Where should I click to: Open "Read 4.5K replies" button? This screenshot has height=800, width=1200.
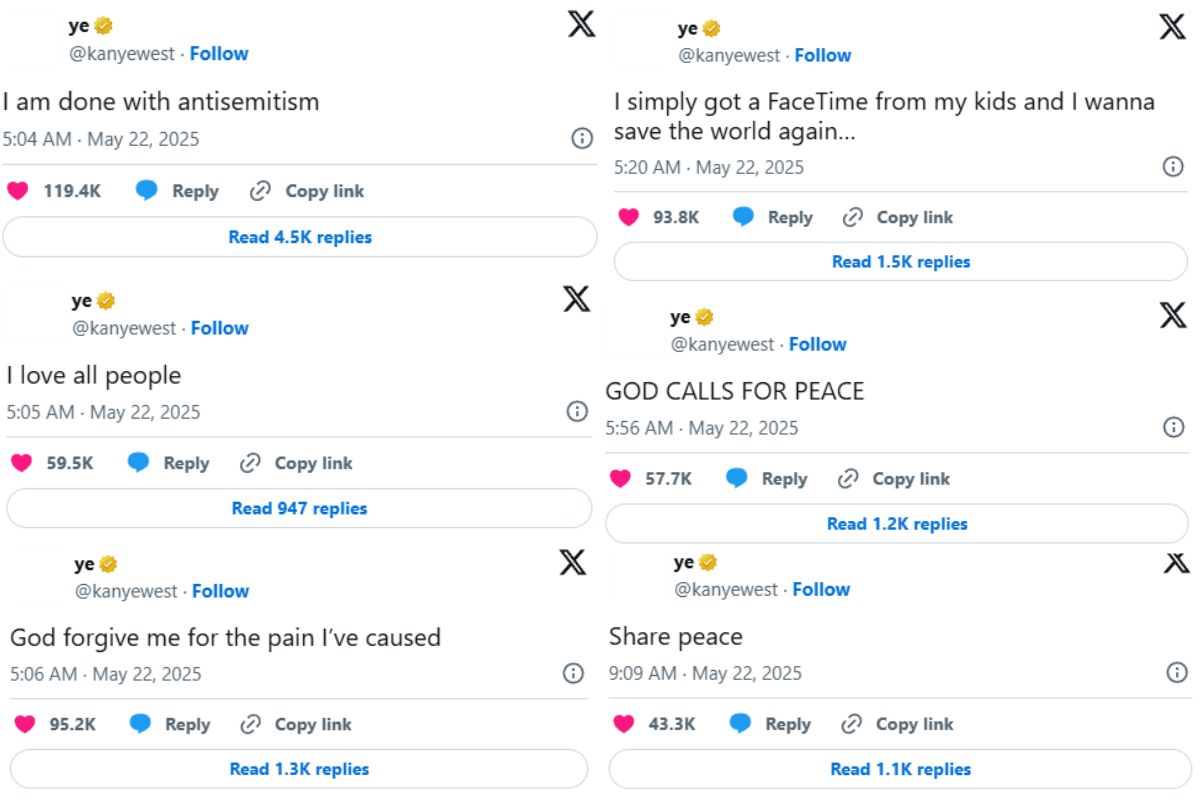point(300,237)
